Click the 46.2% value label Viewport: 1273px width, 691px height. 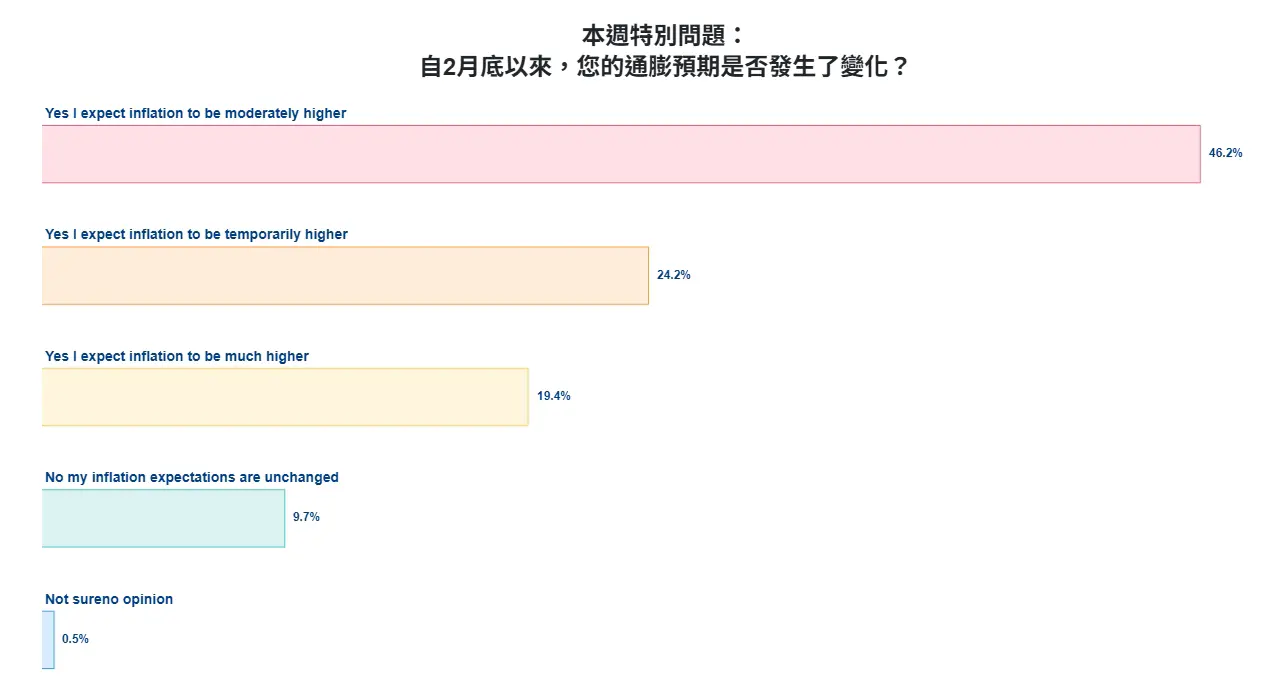tap(1225, 153)
